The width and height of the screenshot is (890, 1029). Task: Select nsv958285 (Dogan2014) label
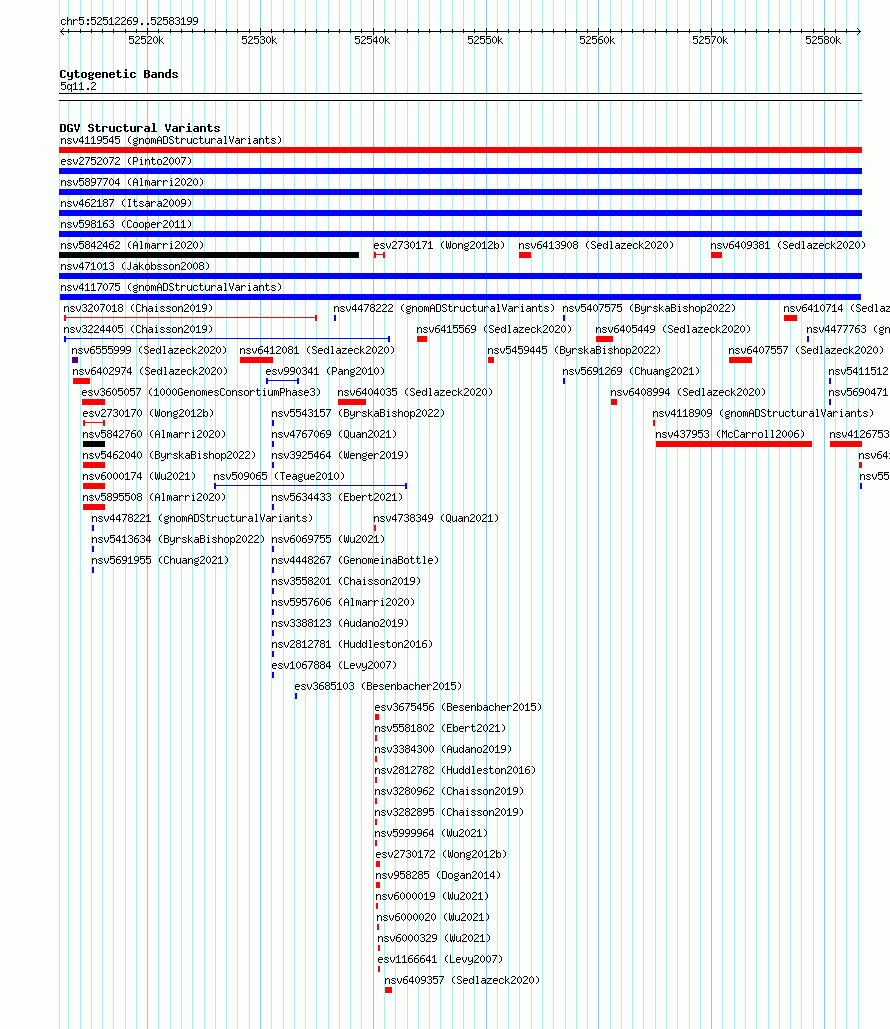(x=438, y=875)
